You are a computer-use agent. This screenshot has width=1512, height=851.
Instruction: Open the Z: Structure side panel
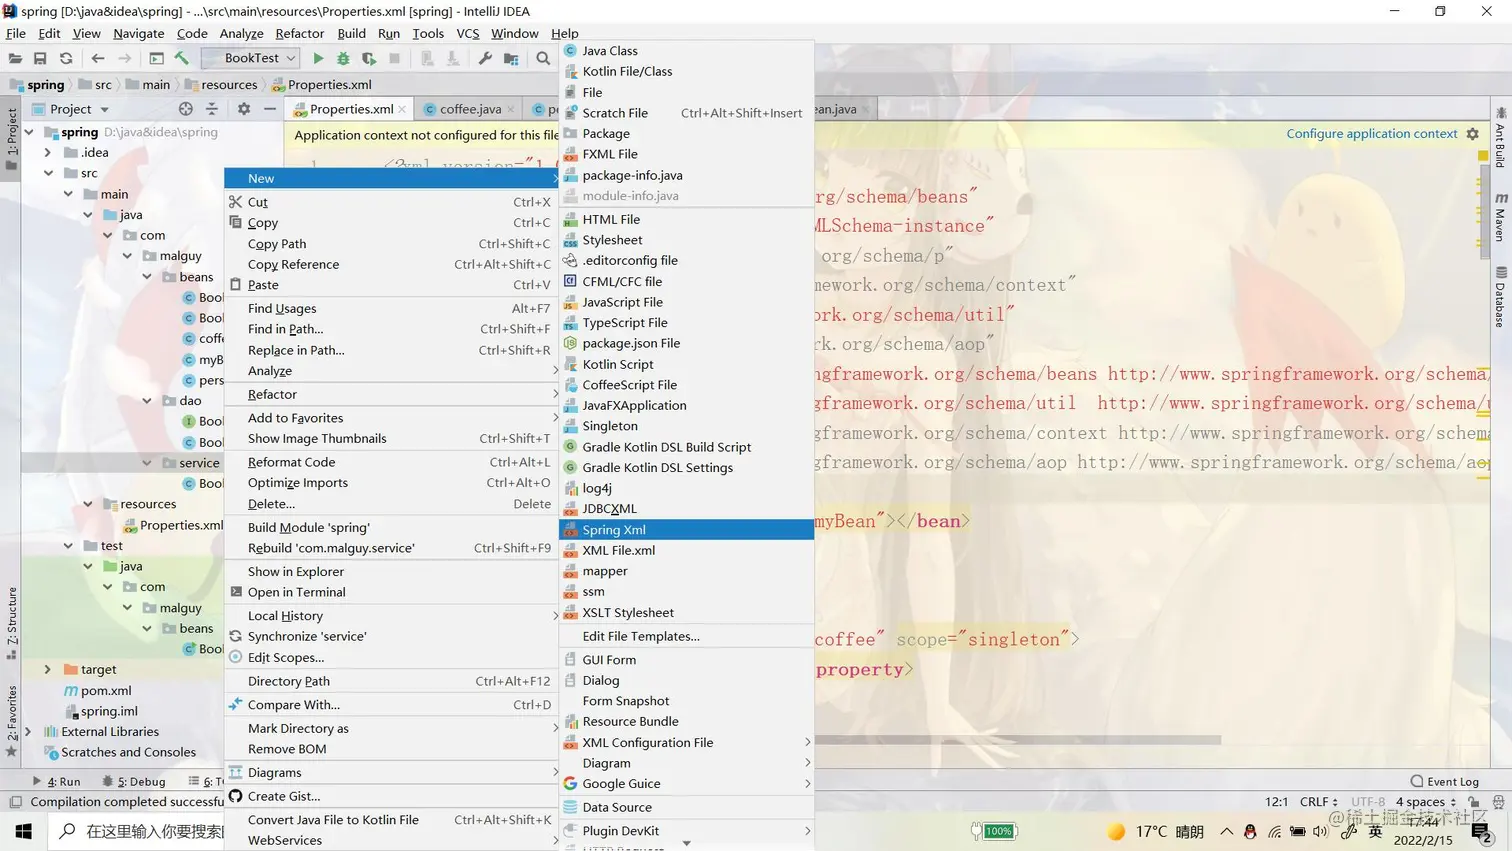click(x=11, y=623)
